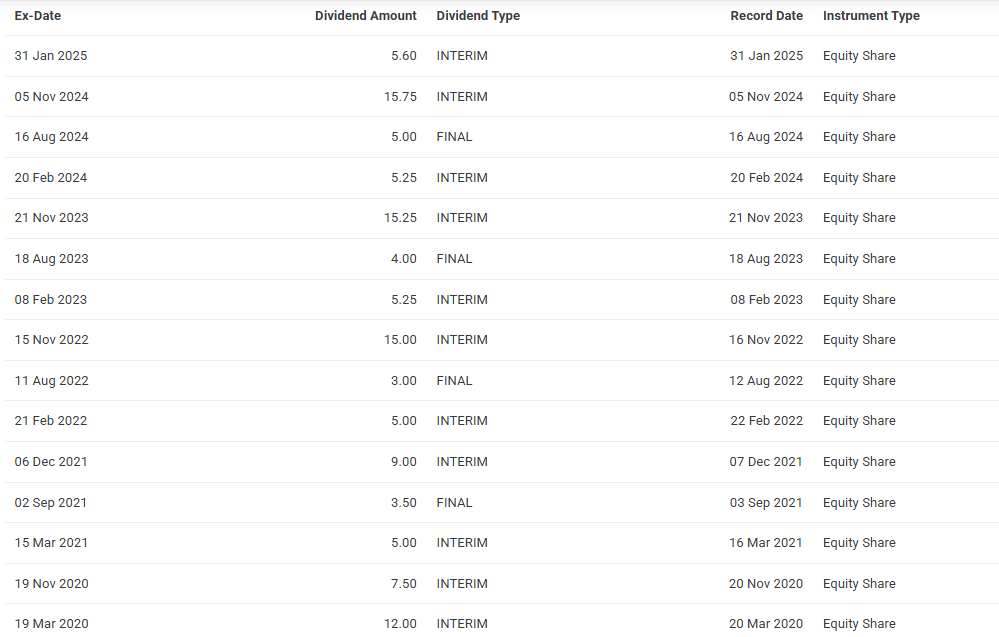Click the Instrument Type column header
999x637 pixels.
(871, 16)
